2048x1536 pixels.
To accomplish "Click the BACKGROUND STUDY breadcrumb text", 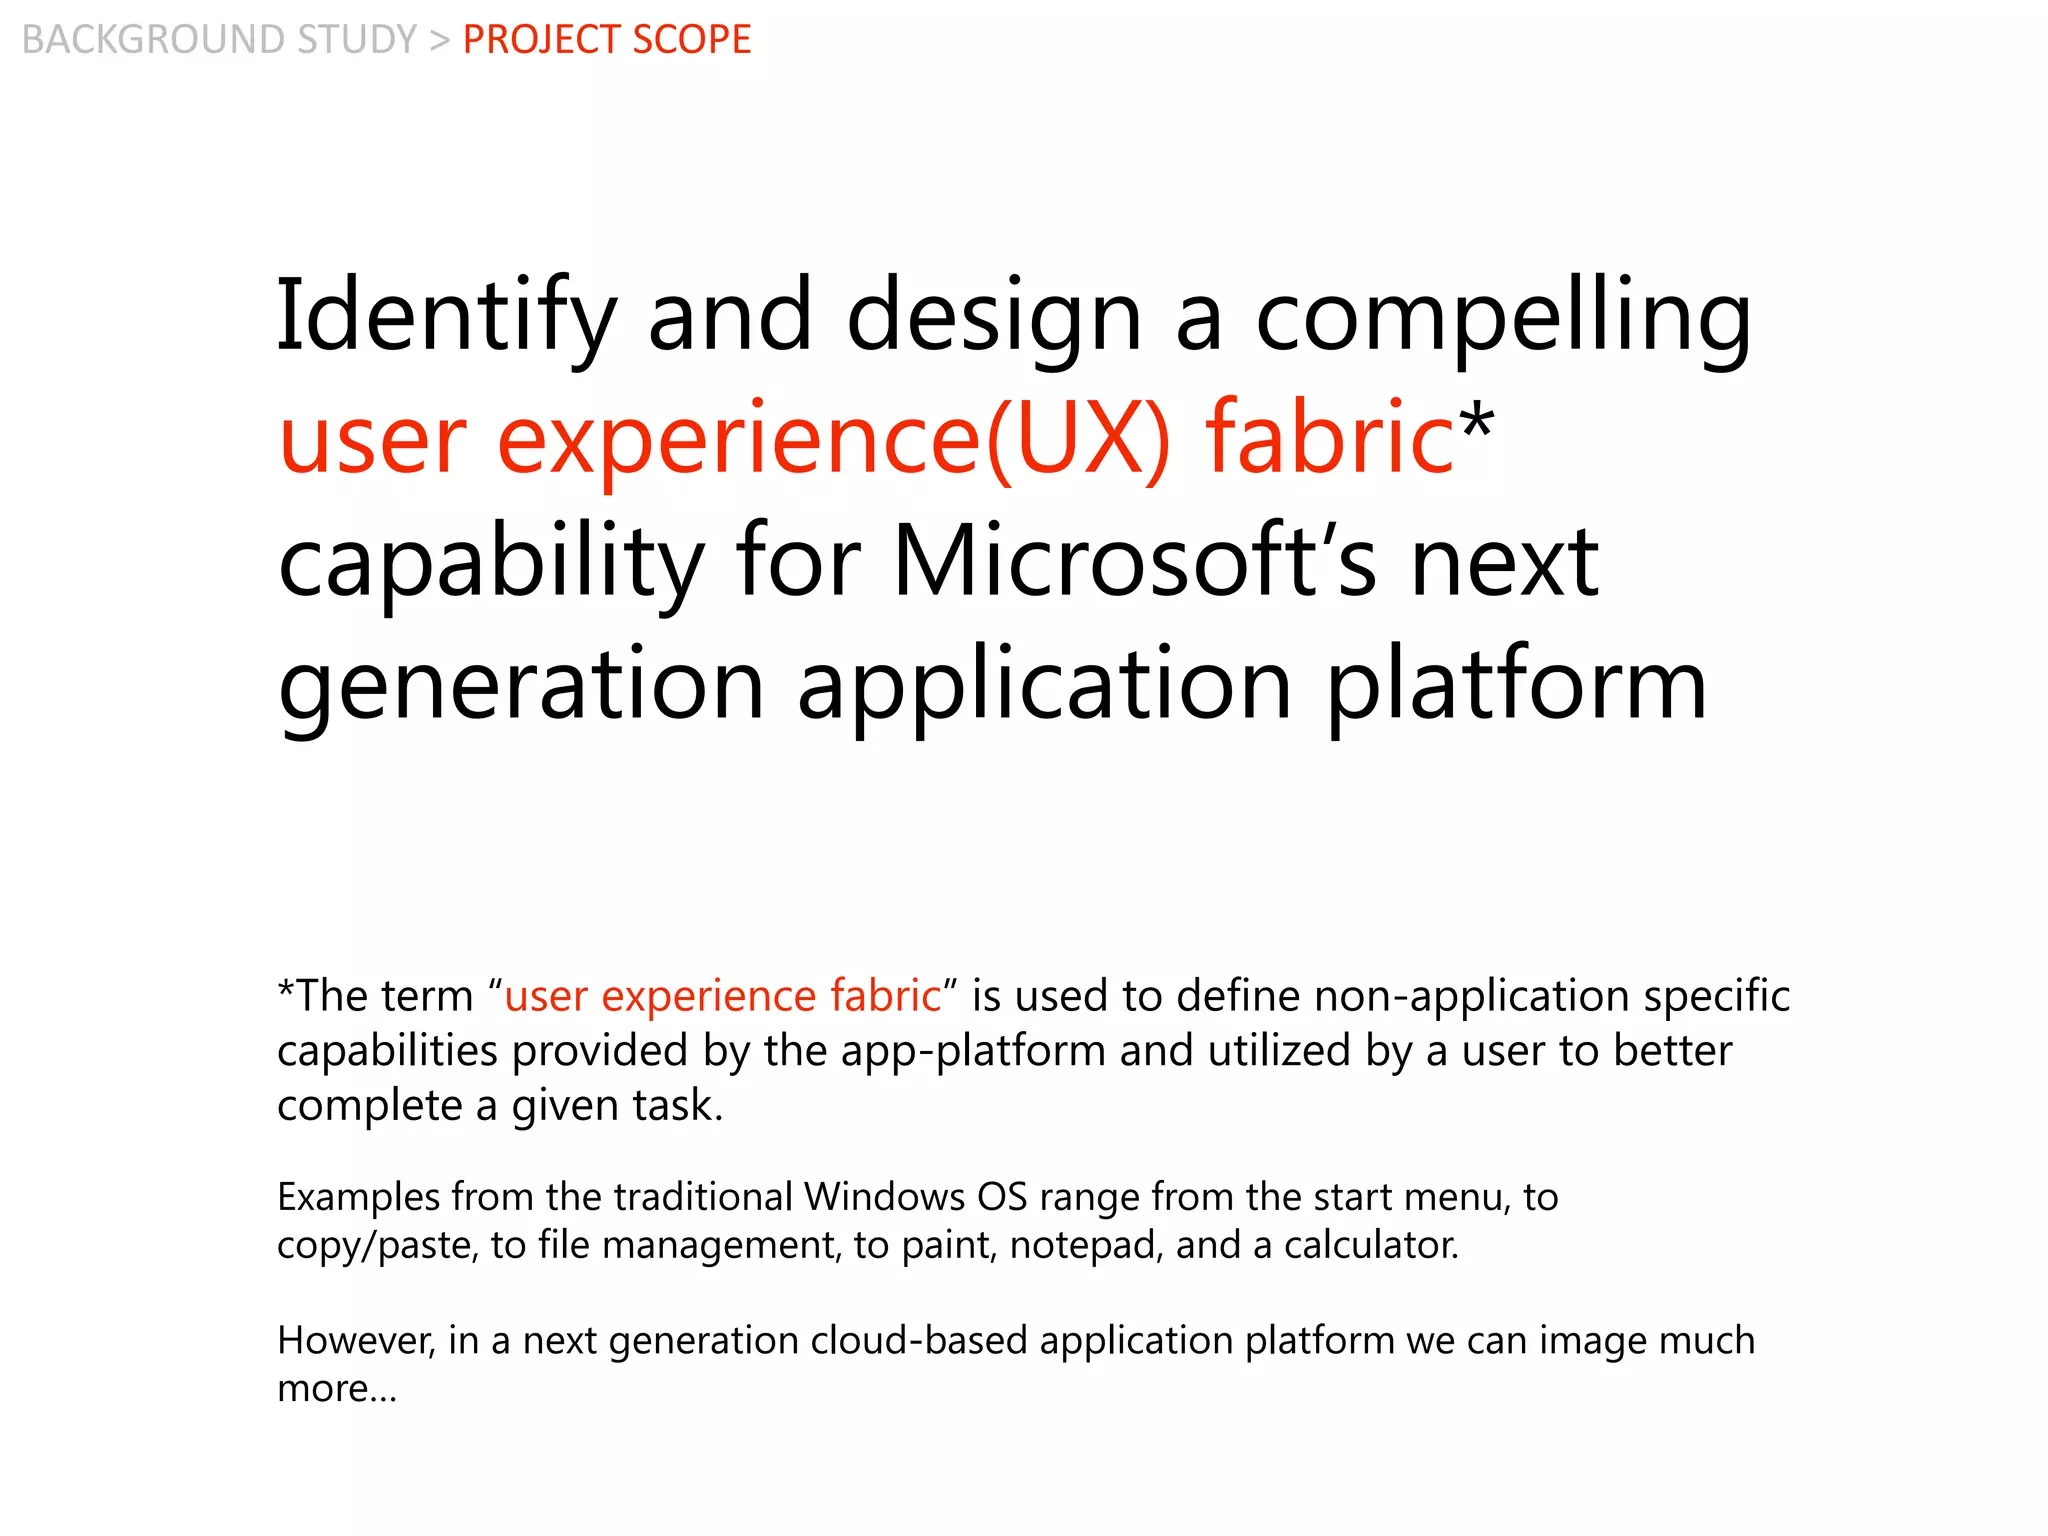I will coord(219,40).
